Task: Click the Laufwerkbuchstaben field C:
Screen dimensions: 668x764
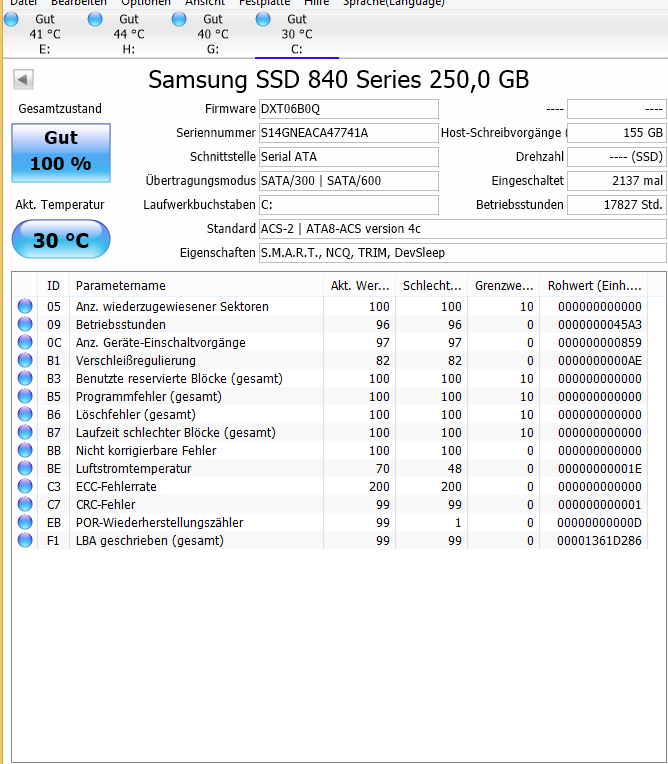Action: click(349, 205)
